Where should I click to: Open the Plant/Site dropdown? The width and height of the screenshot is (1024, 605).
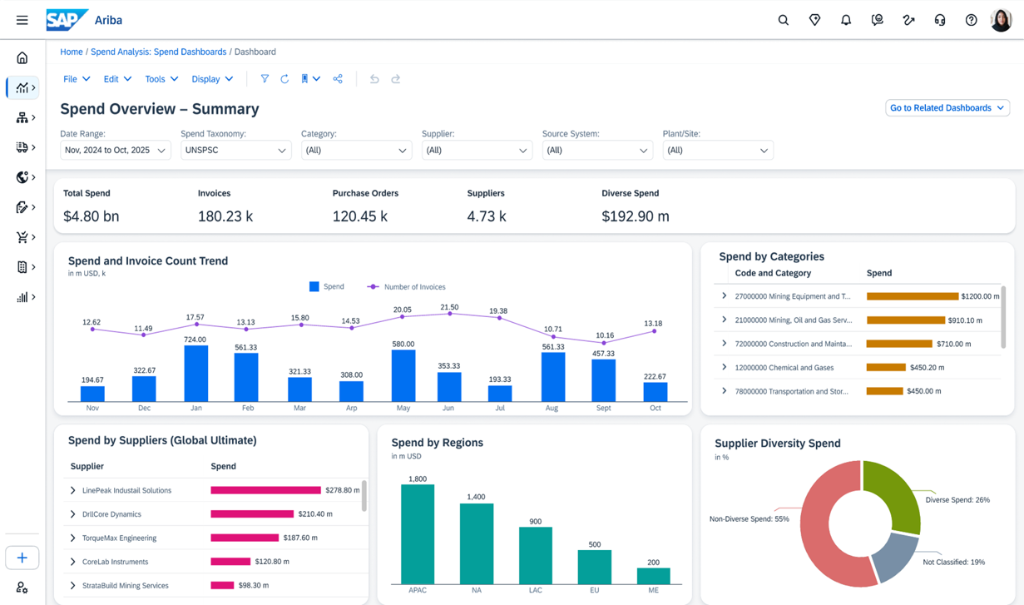(718, 150)
